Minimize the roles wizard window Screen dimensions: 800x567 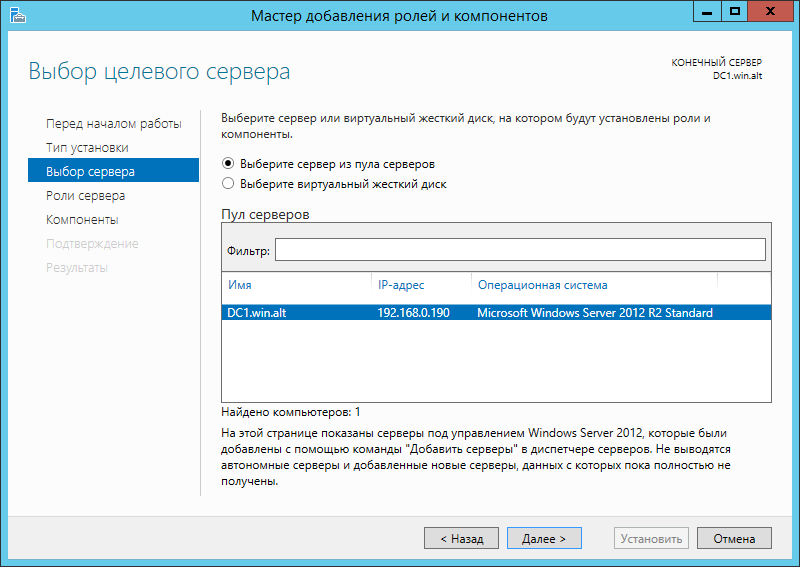[x=708, y=12]
